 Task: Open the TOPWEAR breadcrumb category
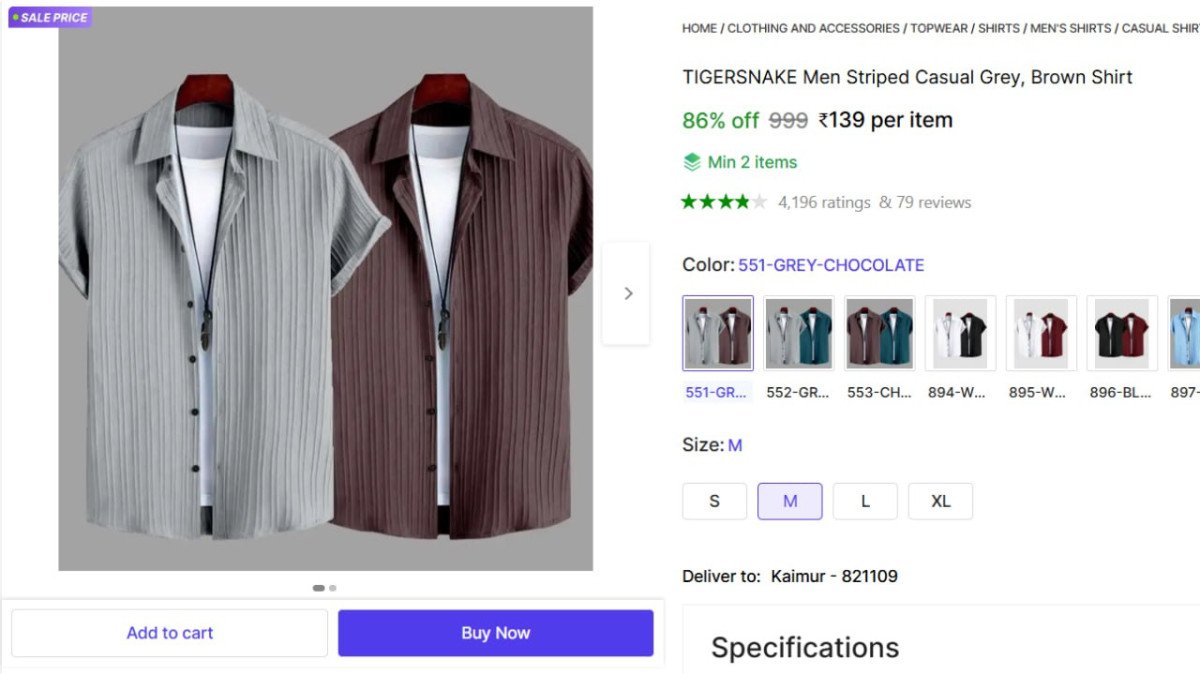(x=938, y=28)
